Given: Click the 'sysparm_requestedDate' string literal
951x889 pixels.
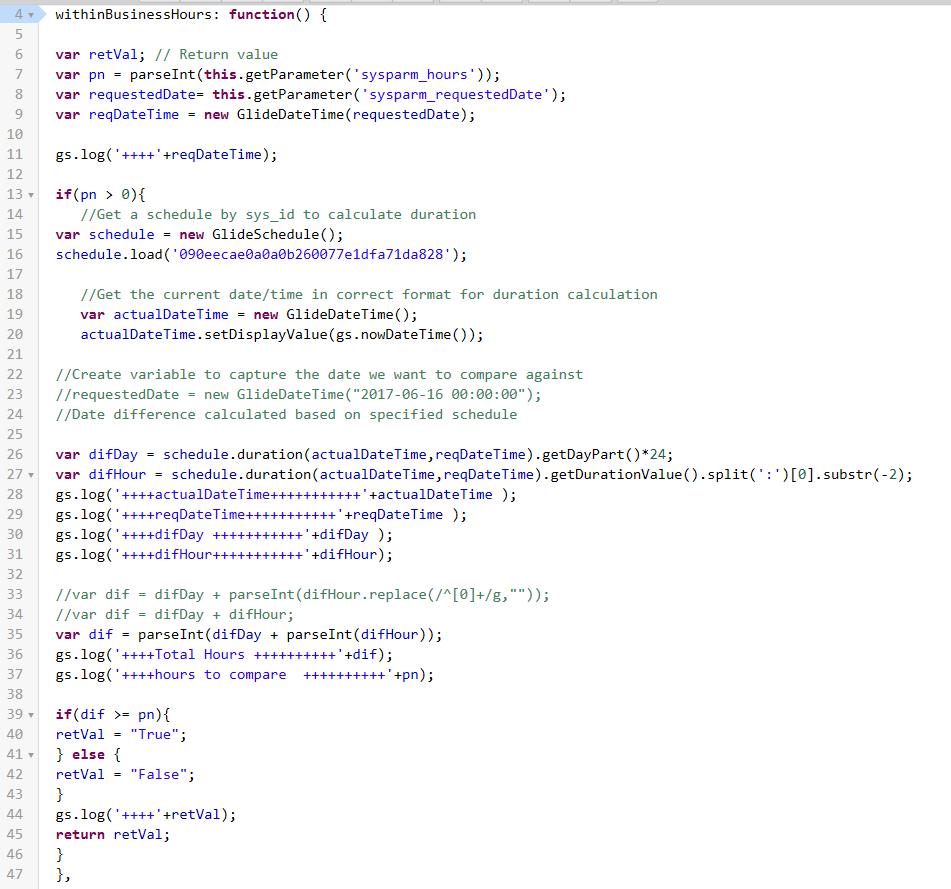Looking at the screenshot, I should point(455,95).
